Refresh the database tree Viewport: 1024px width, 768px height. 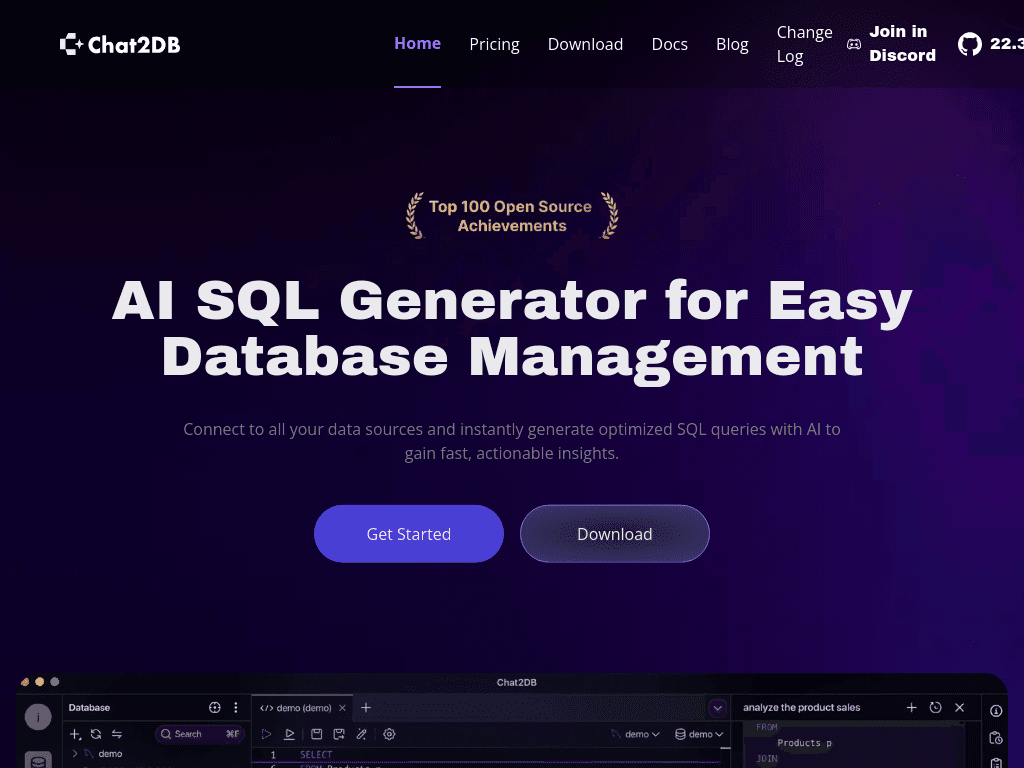tap(96, 734)
